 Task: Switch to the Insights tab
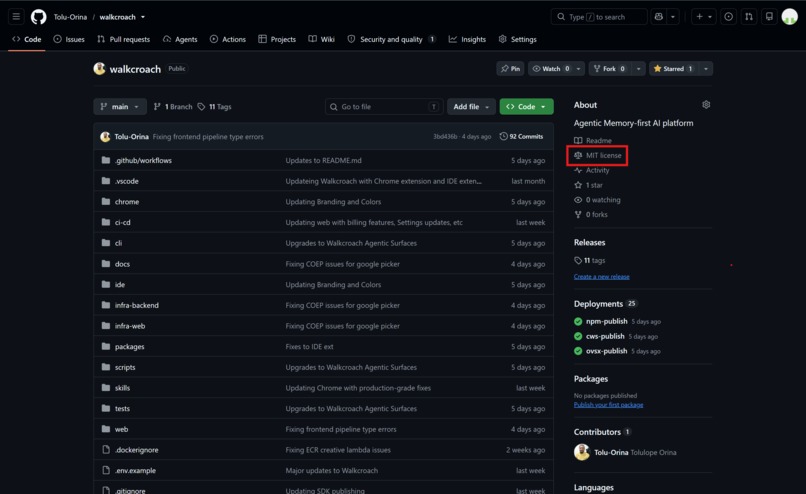pyautogui.click(x=467, y=39)
